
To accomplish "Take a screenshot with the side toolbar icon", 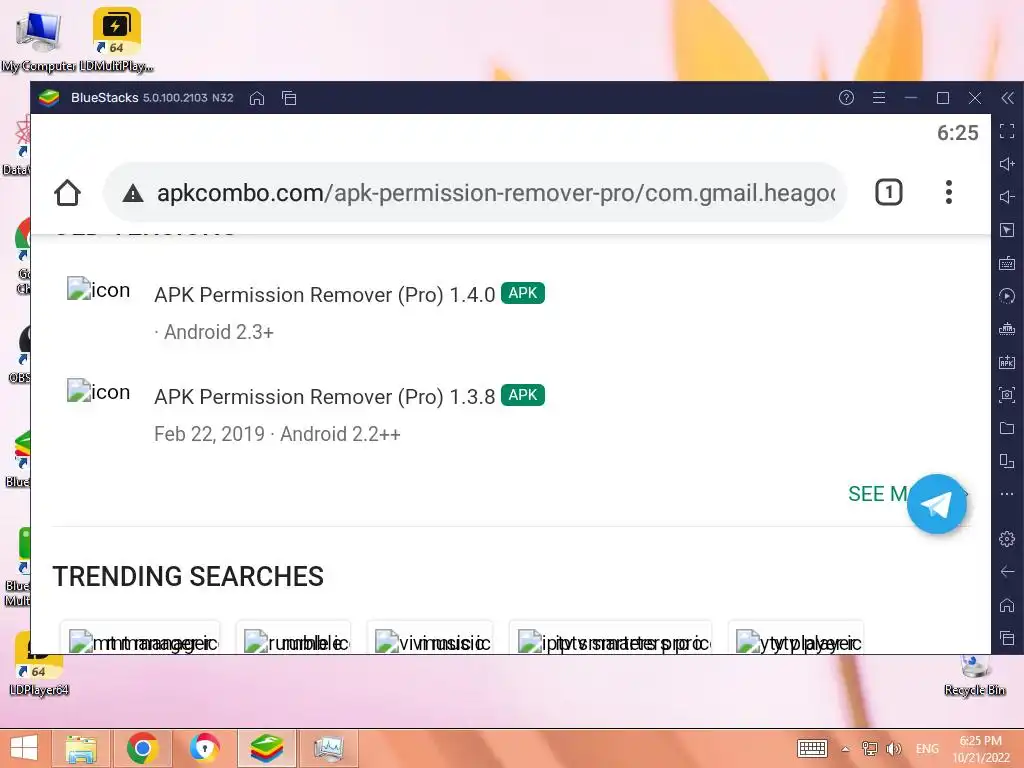I will coord(1007,394).
